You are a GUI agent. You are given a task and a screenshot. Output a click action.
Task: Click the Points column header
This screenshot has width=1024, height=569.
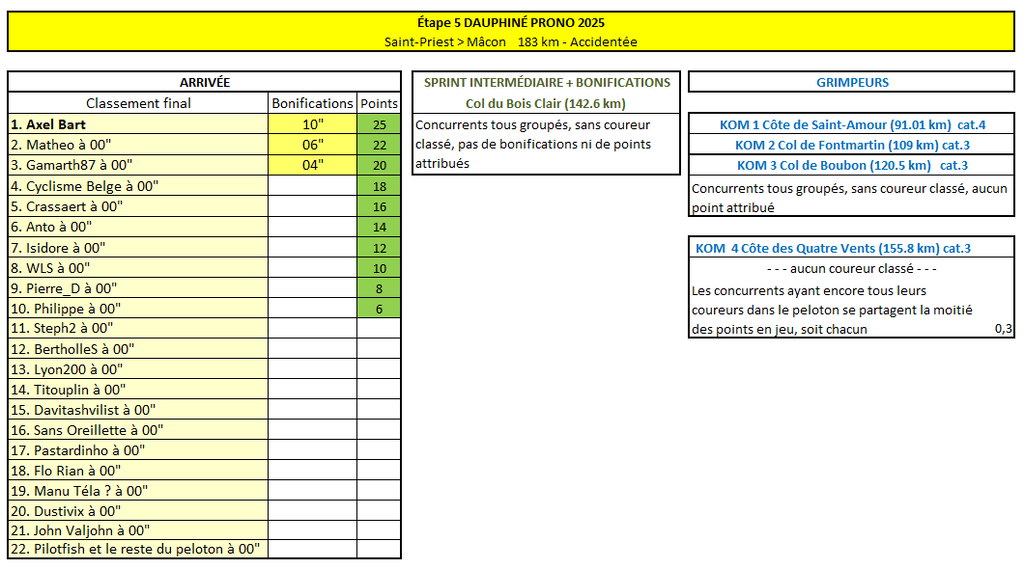click(x=379, y=103)
